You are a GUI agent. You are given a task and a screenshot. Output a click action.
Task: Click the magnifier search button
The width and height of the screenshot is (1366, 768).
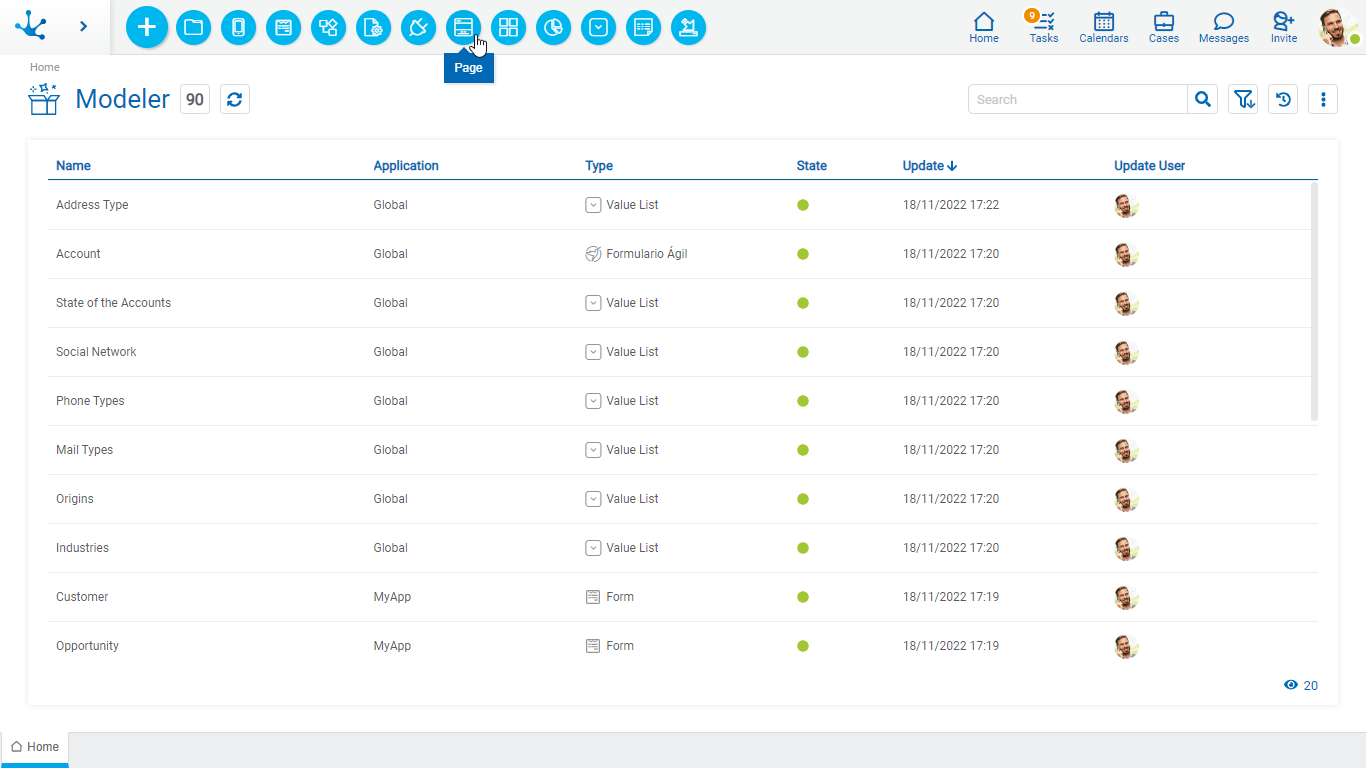pos(1203,99)
